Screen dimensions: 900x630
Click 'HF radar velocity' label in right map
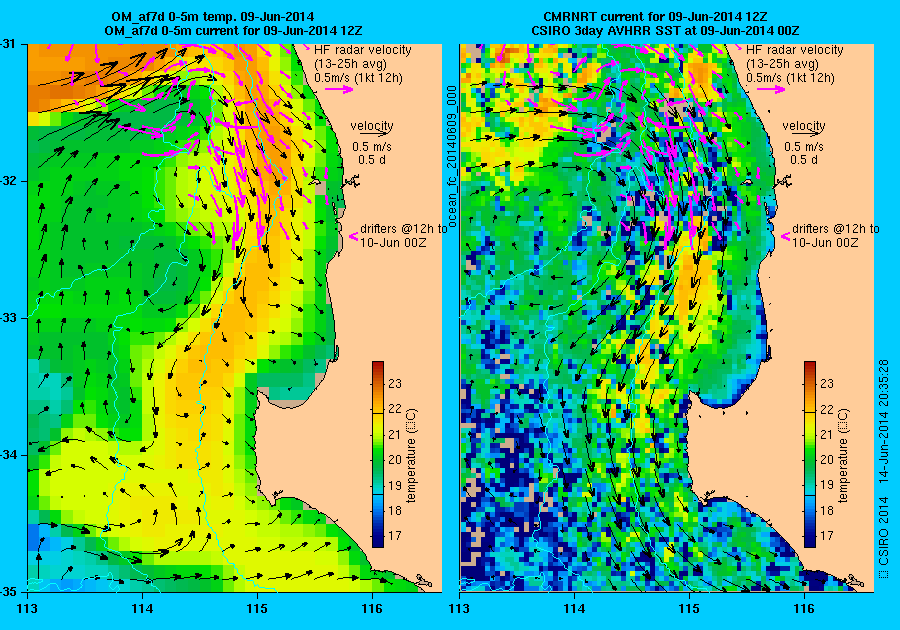coord(795,50)
